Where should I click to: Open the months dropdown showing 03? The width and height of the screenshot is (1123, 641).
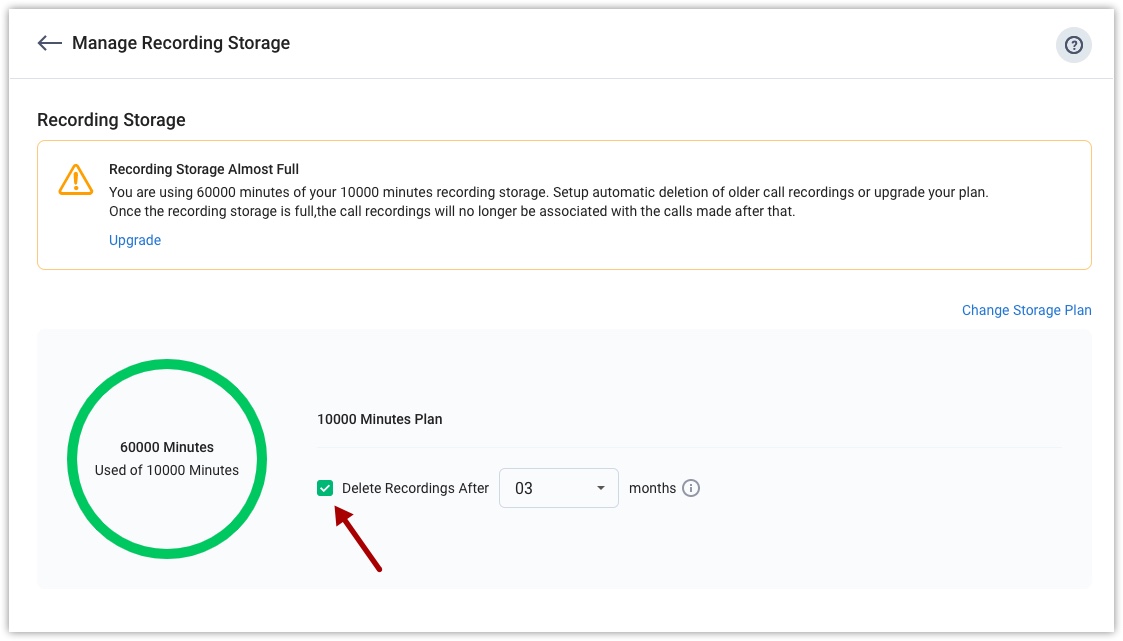(x=558, y=488)
